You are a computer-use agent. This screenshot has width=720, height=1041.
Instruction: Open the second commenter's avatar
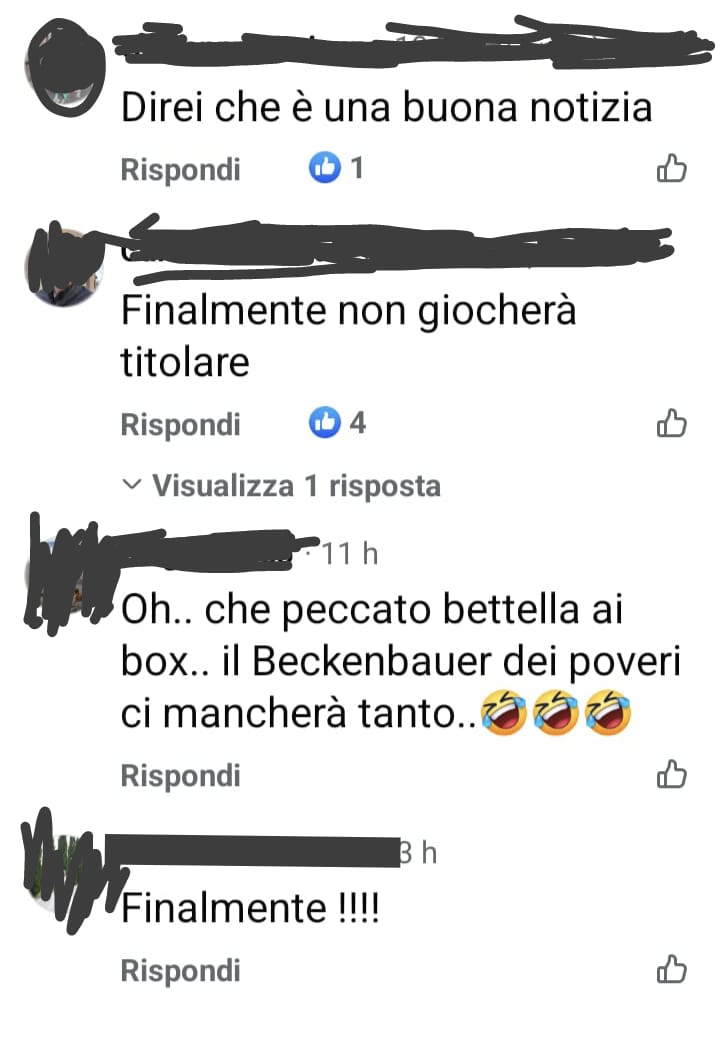click(x=64, y=267)
